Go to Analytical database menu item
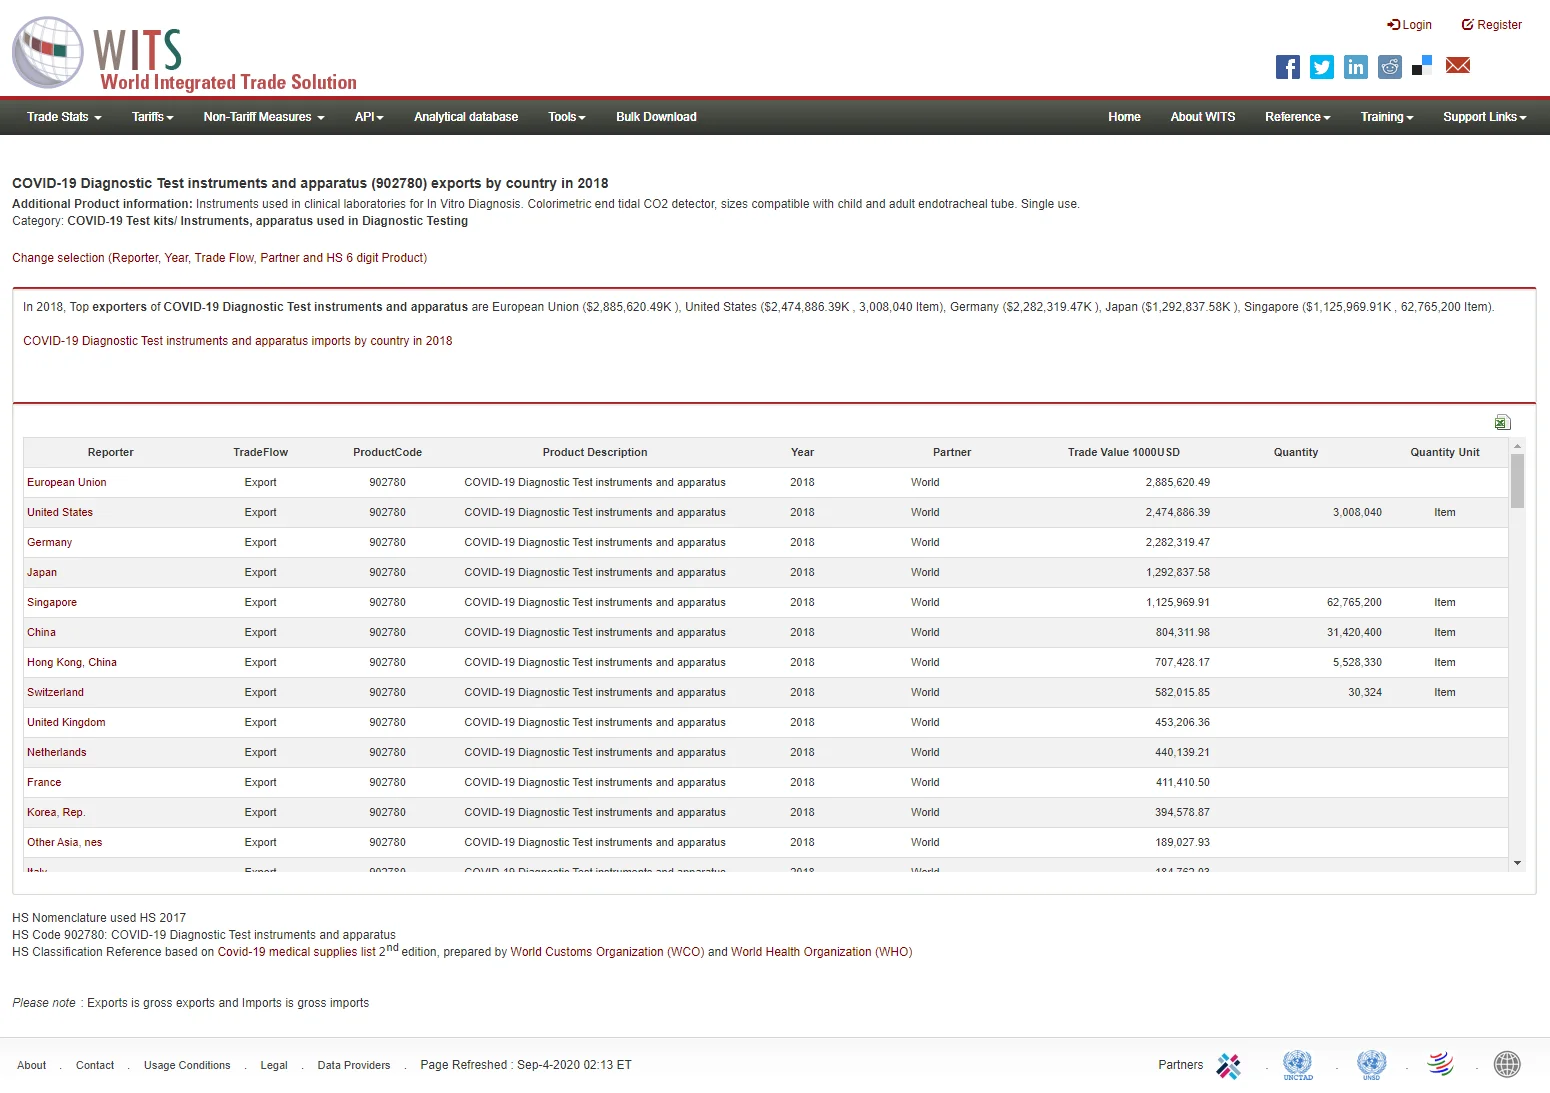Screen dimensions: 1550x1093 (465, 117)
